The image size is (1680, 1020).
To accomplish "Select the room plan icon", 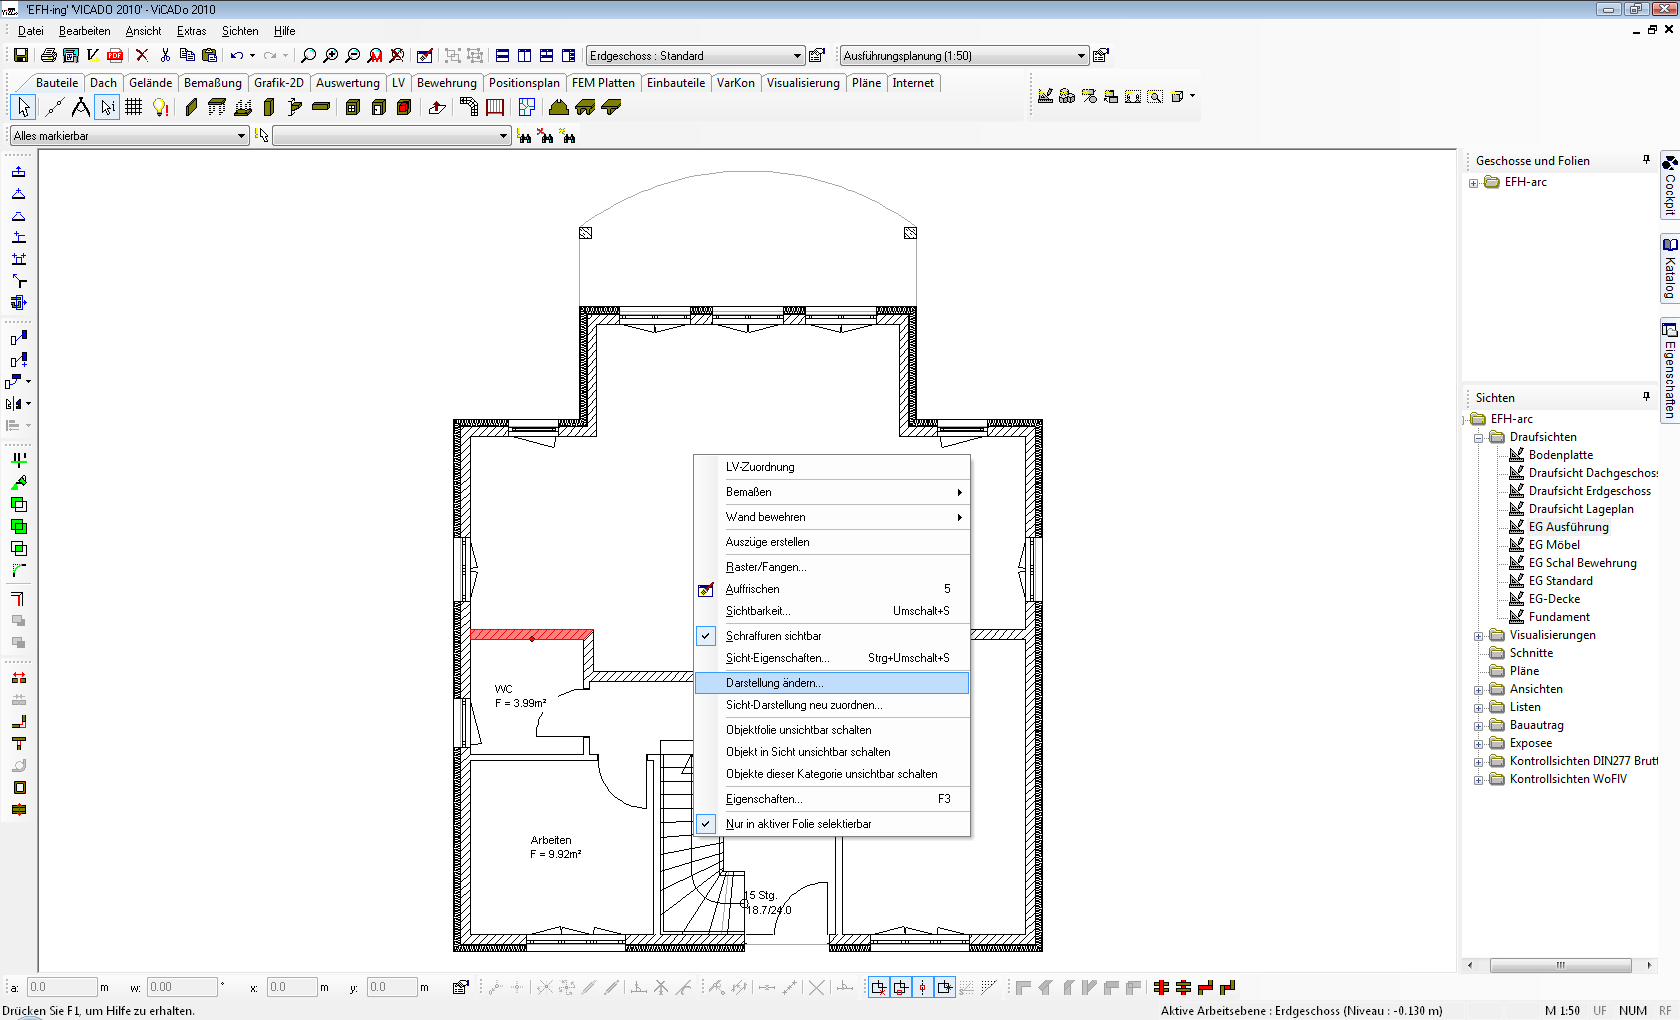I will coord(527,107).
